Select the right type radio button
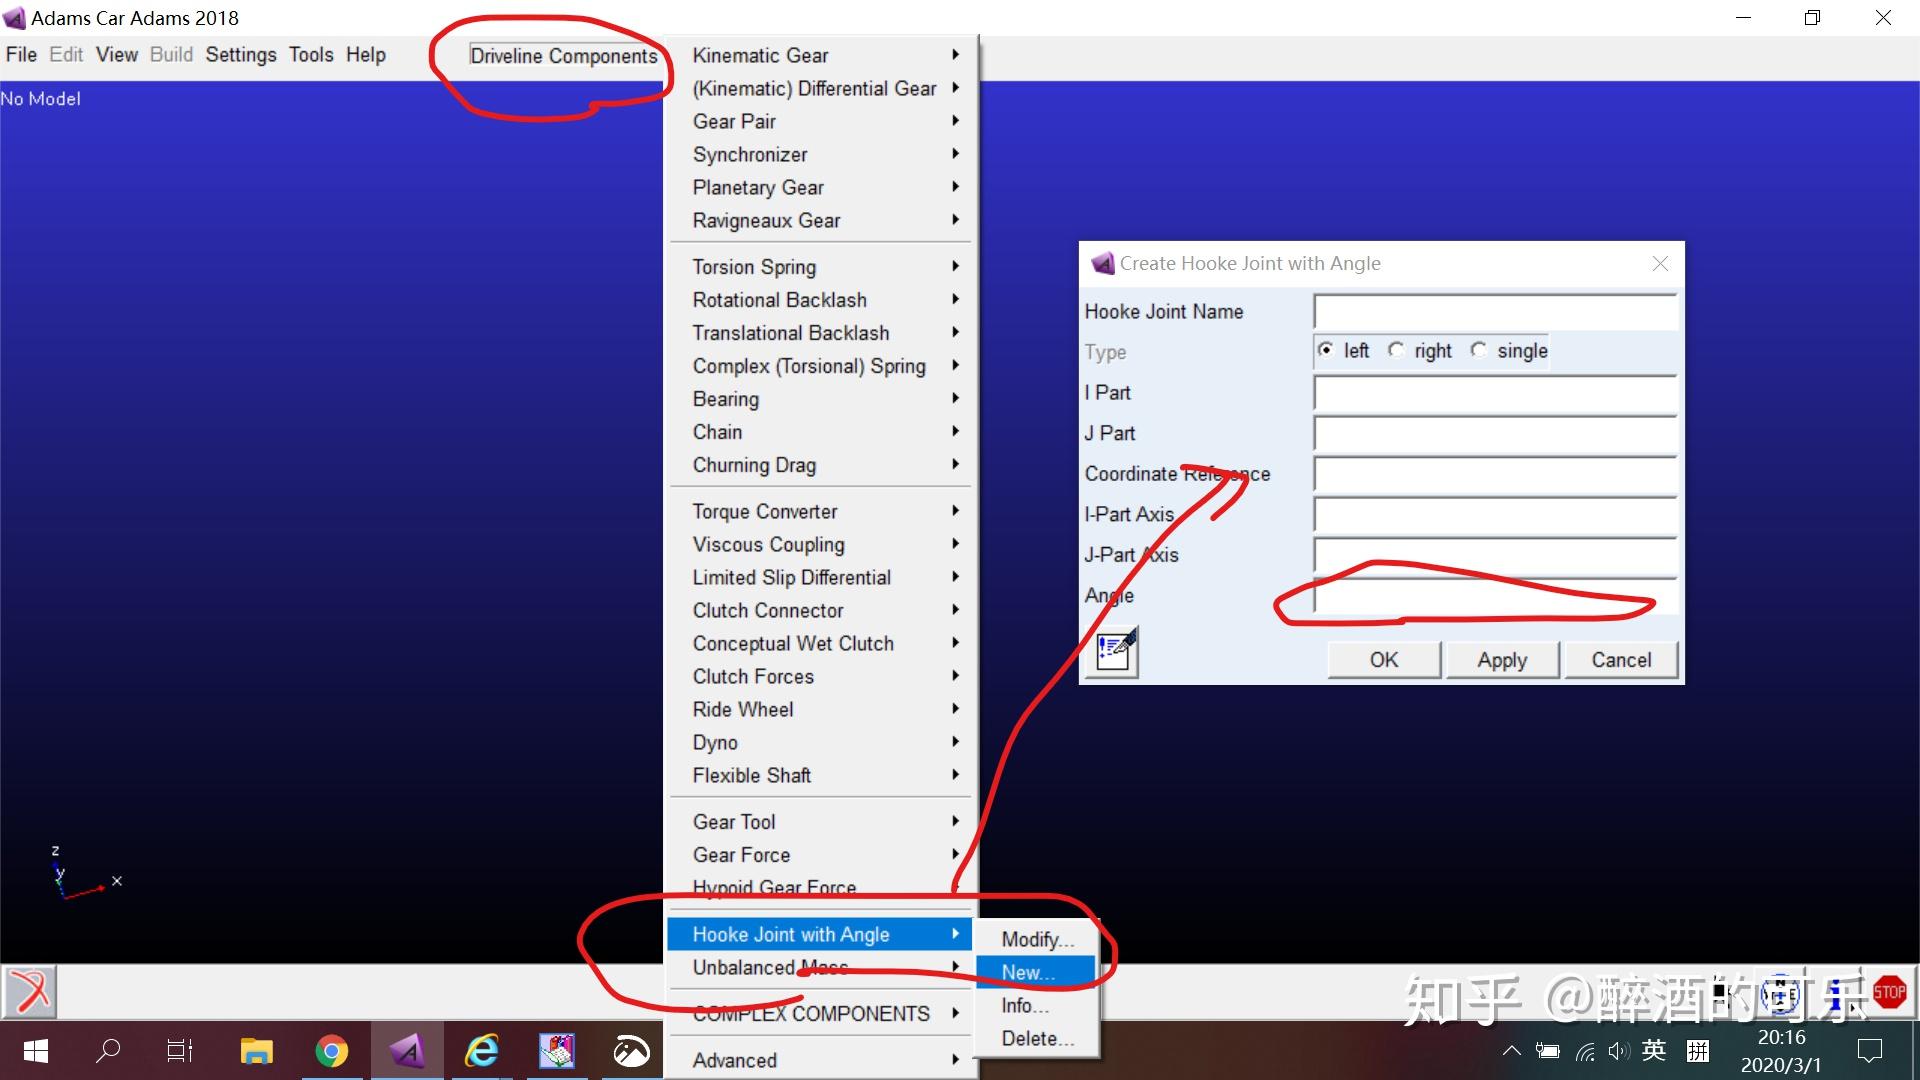 (1397, 350)
